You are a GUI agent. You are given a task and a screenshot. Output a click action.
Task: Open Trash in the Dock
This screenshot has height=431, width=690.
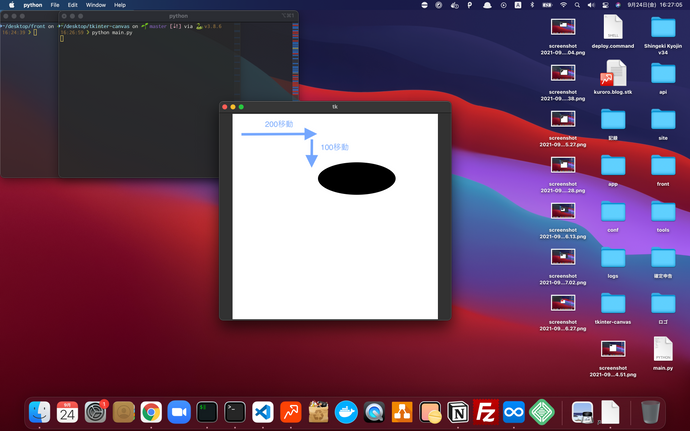coord(650,413)
